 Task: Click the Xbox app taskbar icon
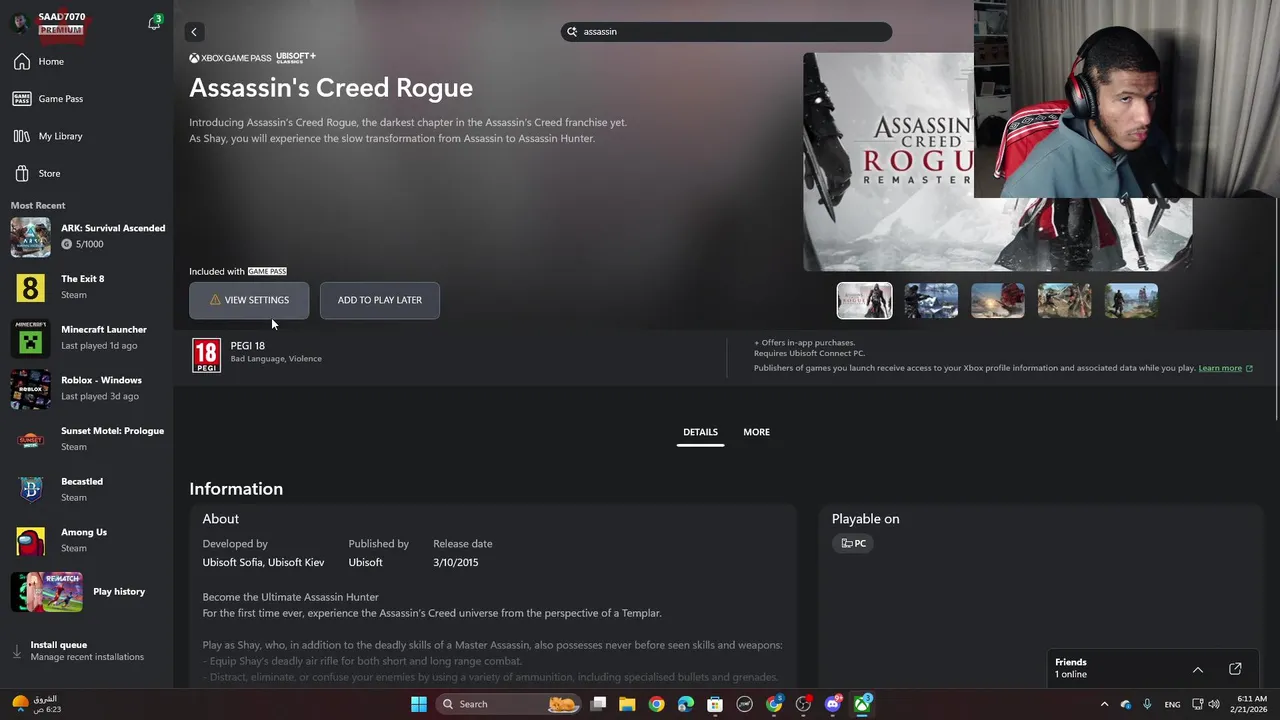point(862,704)
